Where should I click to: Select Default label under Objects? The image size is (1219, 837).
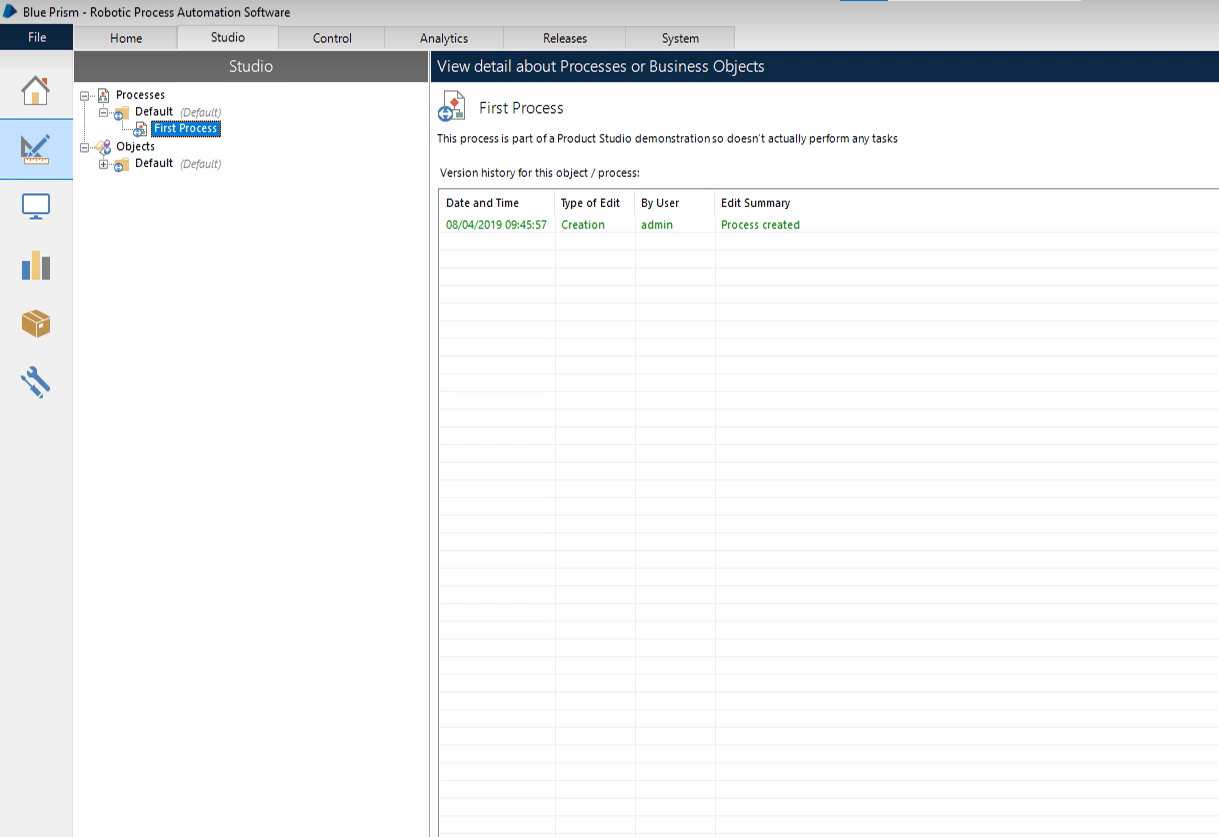coord(154,163)
